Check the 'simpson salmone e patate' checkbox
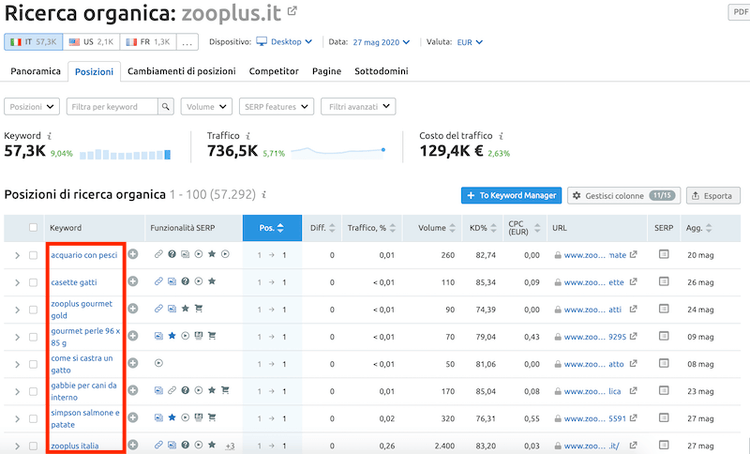The width and height of the screenshot is (750, 454). 33,419
